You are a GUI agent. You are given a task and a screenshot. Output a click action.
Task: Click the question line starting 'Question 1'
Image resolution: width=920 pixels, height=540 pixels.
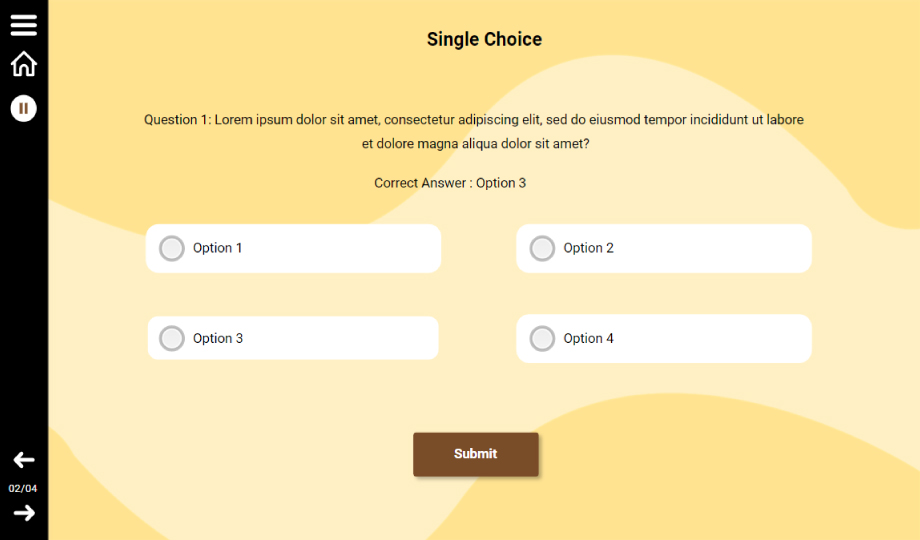click(x=473, y=120)
